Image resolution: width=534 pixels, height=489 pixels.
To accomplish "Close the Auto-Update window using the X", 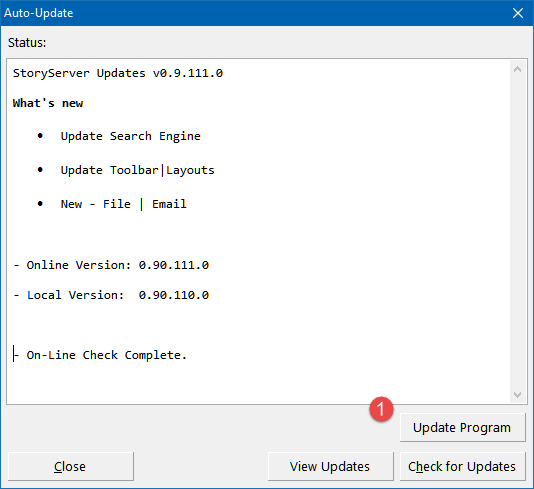I will (518, 13).
